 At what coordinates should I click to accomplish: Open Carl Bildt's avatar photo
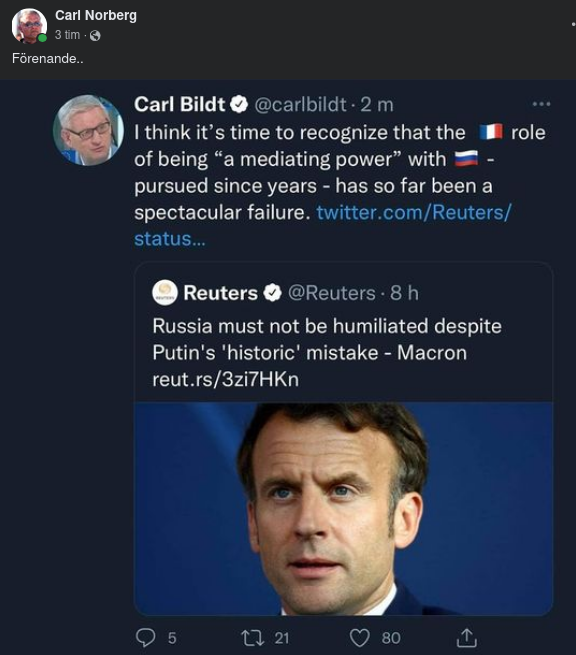point(88,130)
